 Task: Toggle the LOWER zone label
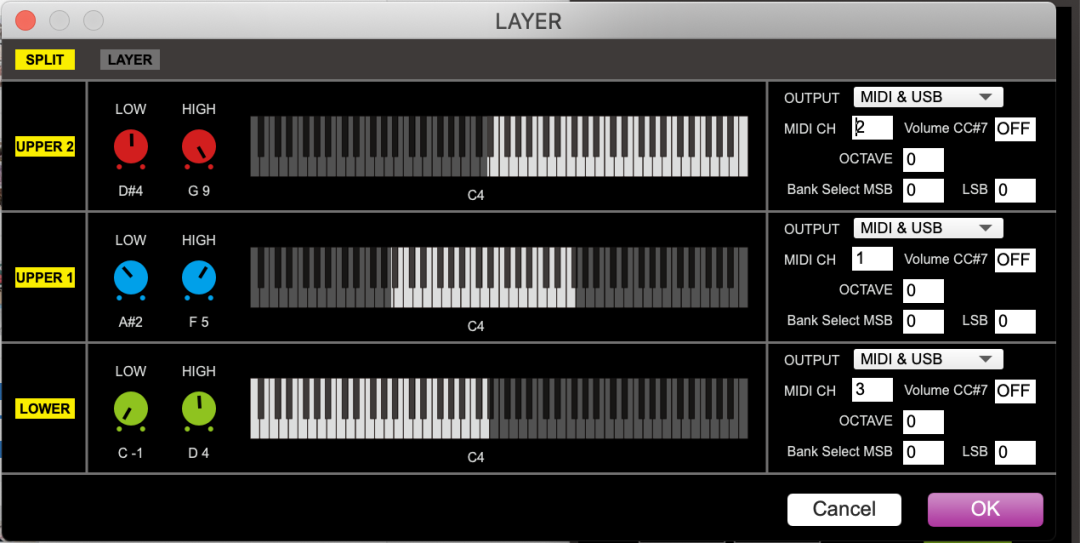click(x=45, y=409)
